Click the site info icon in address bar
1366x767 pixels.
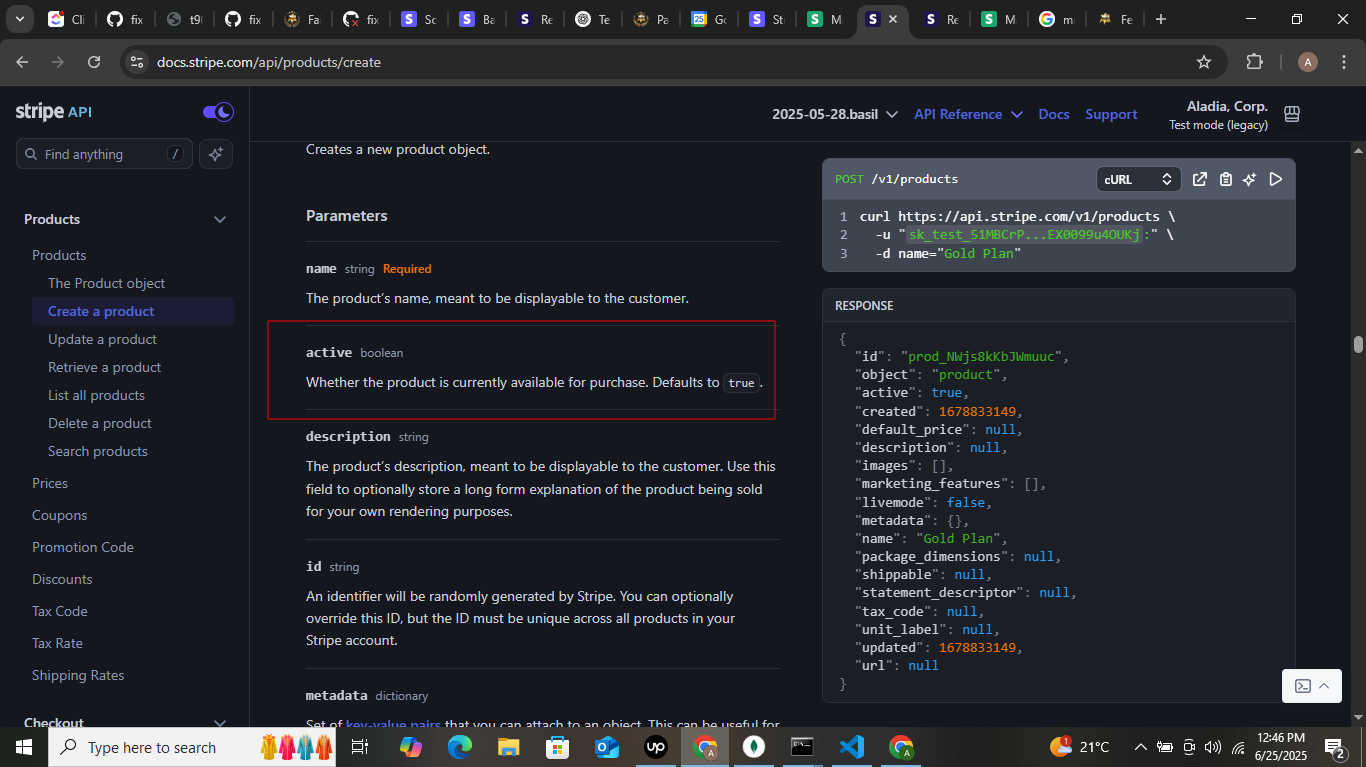tap(137, 62)
